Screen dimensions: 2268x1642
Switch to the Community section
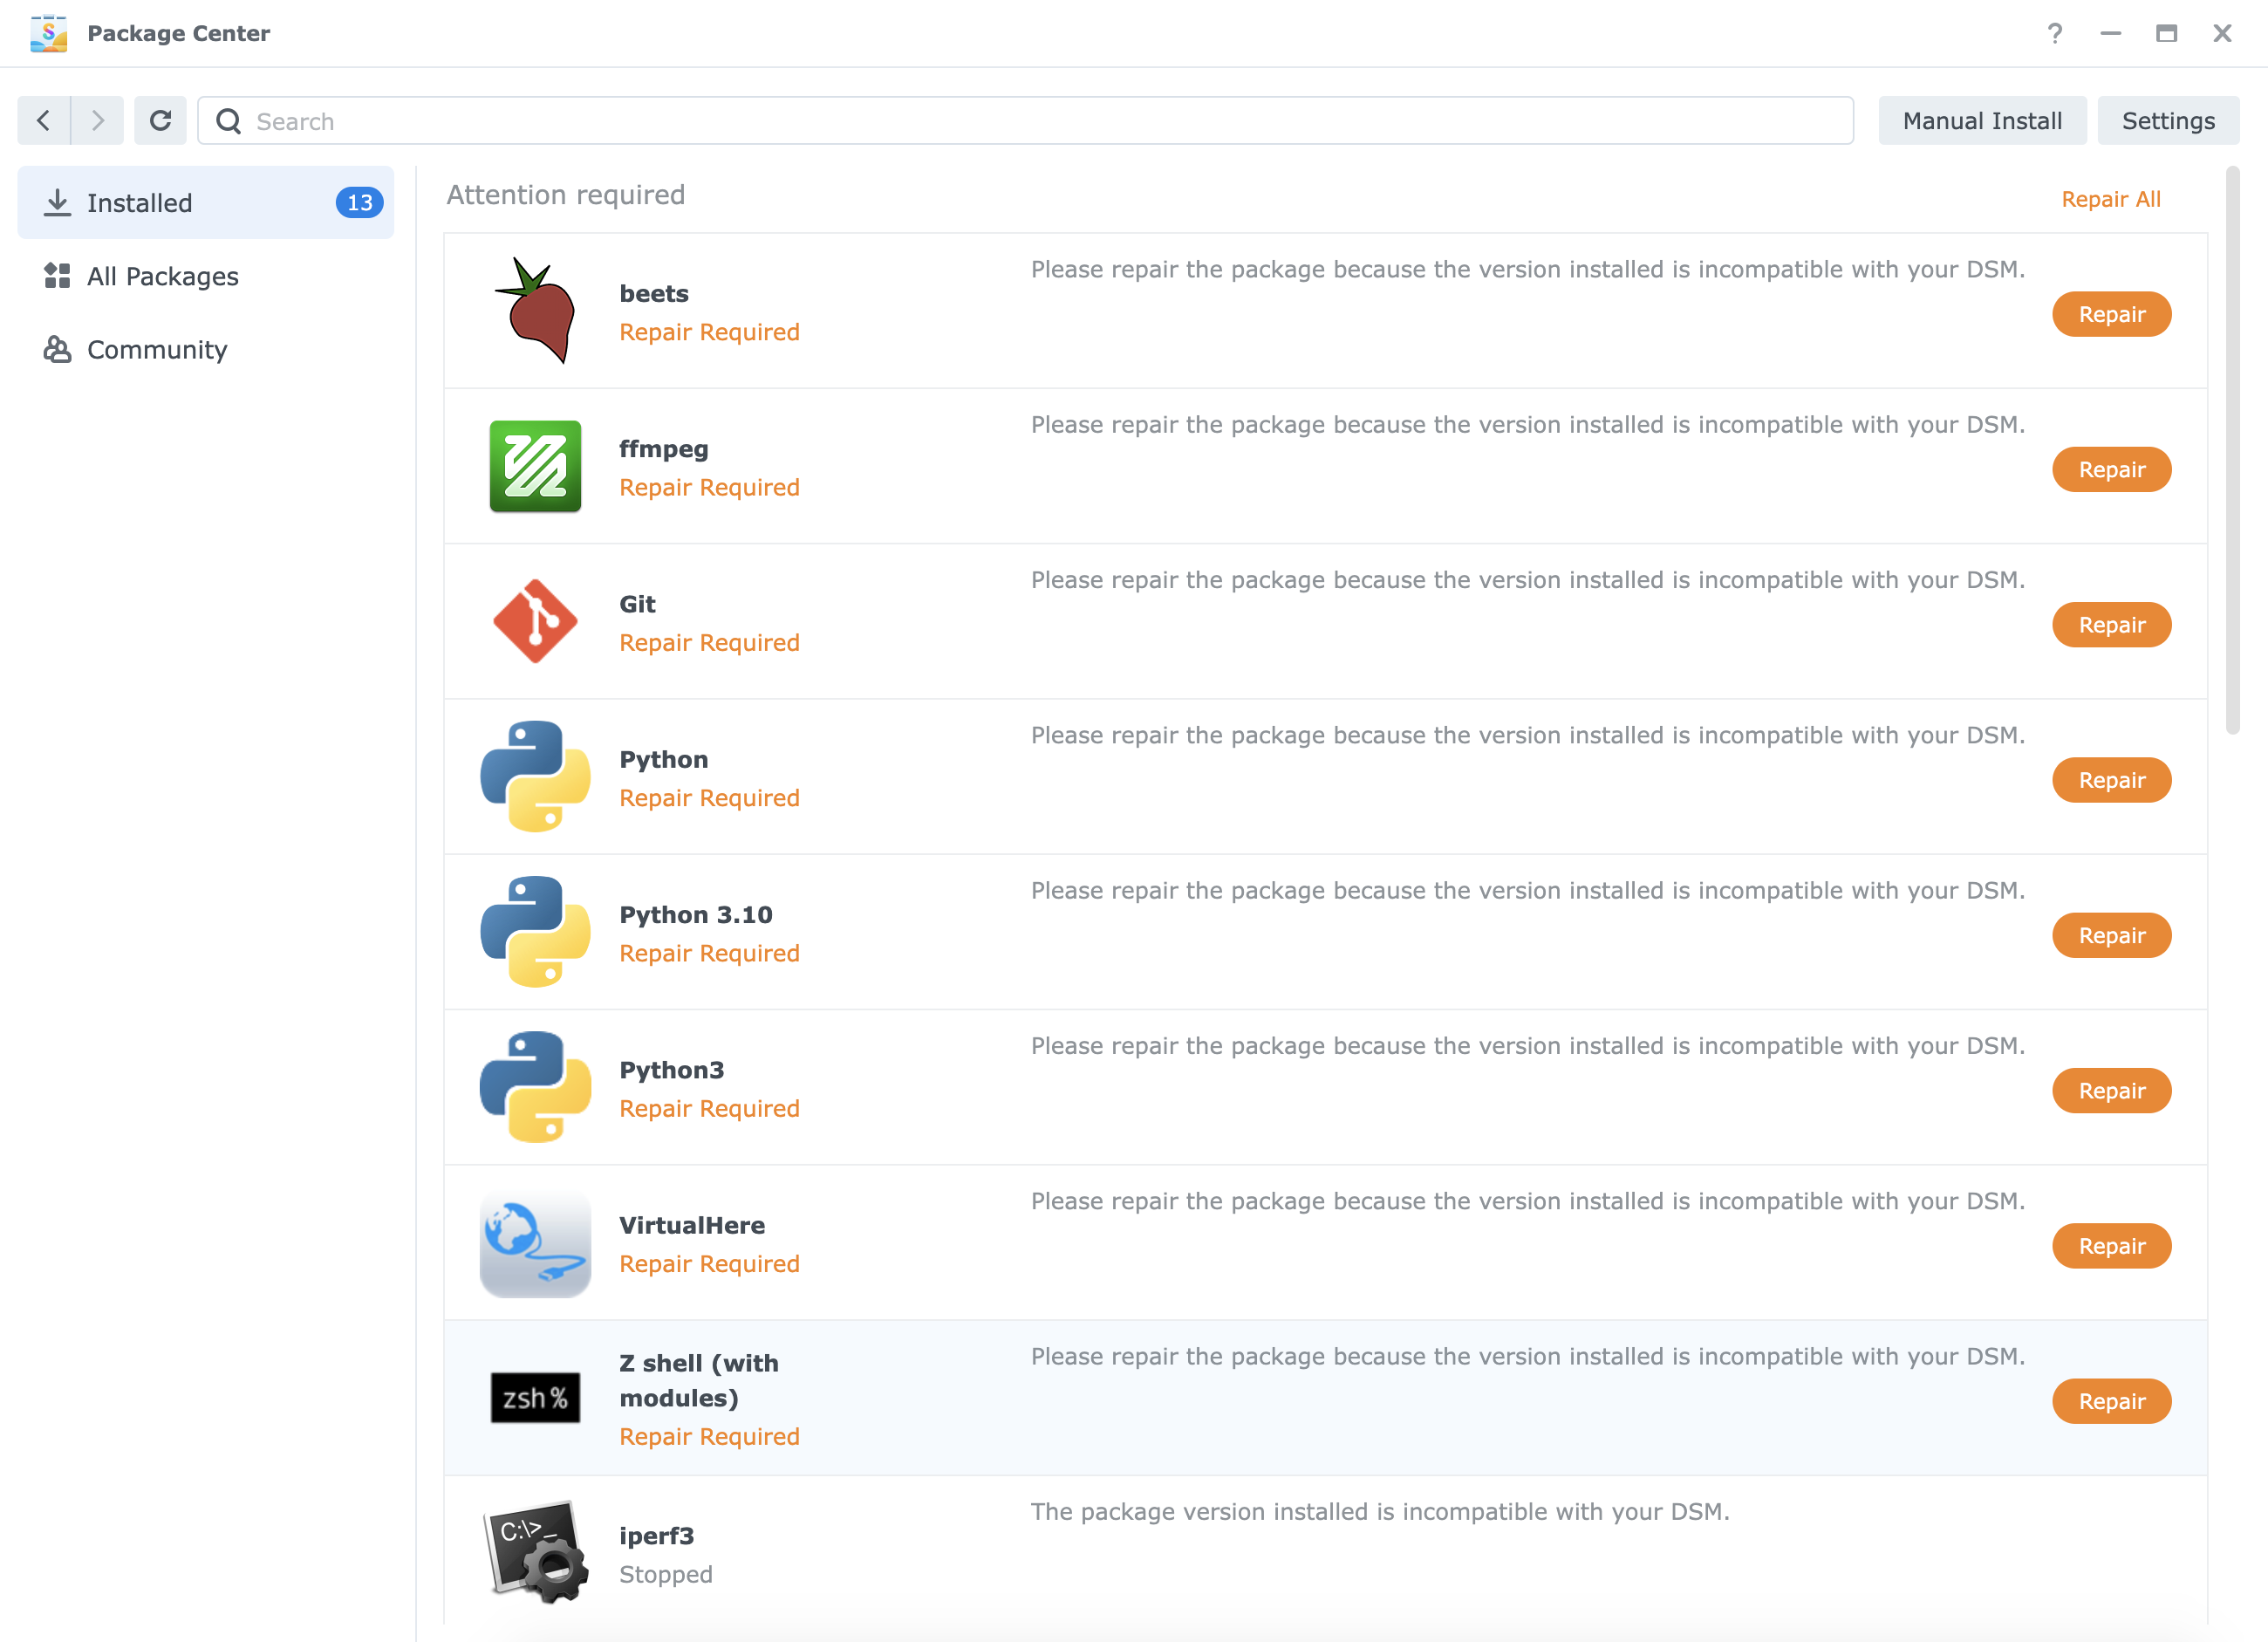(x=156, y=349)
